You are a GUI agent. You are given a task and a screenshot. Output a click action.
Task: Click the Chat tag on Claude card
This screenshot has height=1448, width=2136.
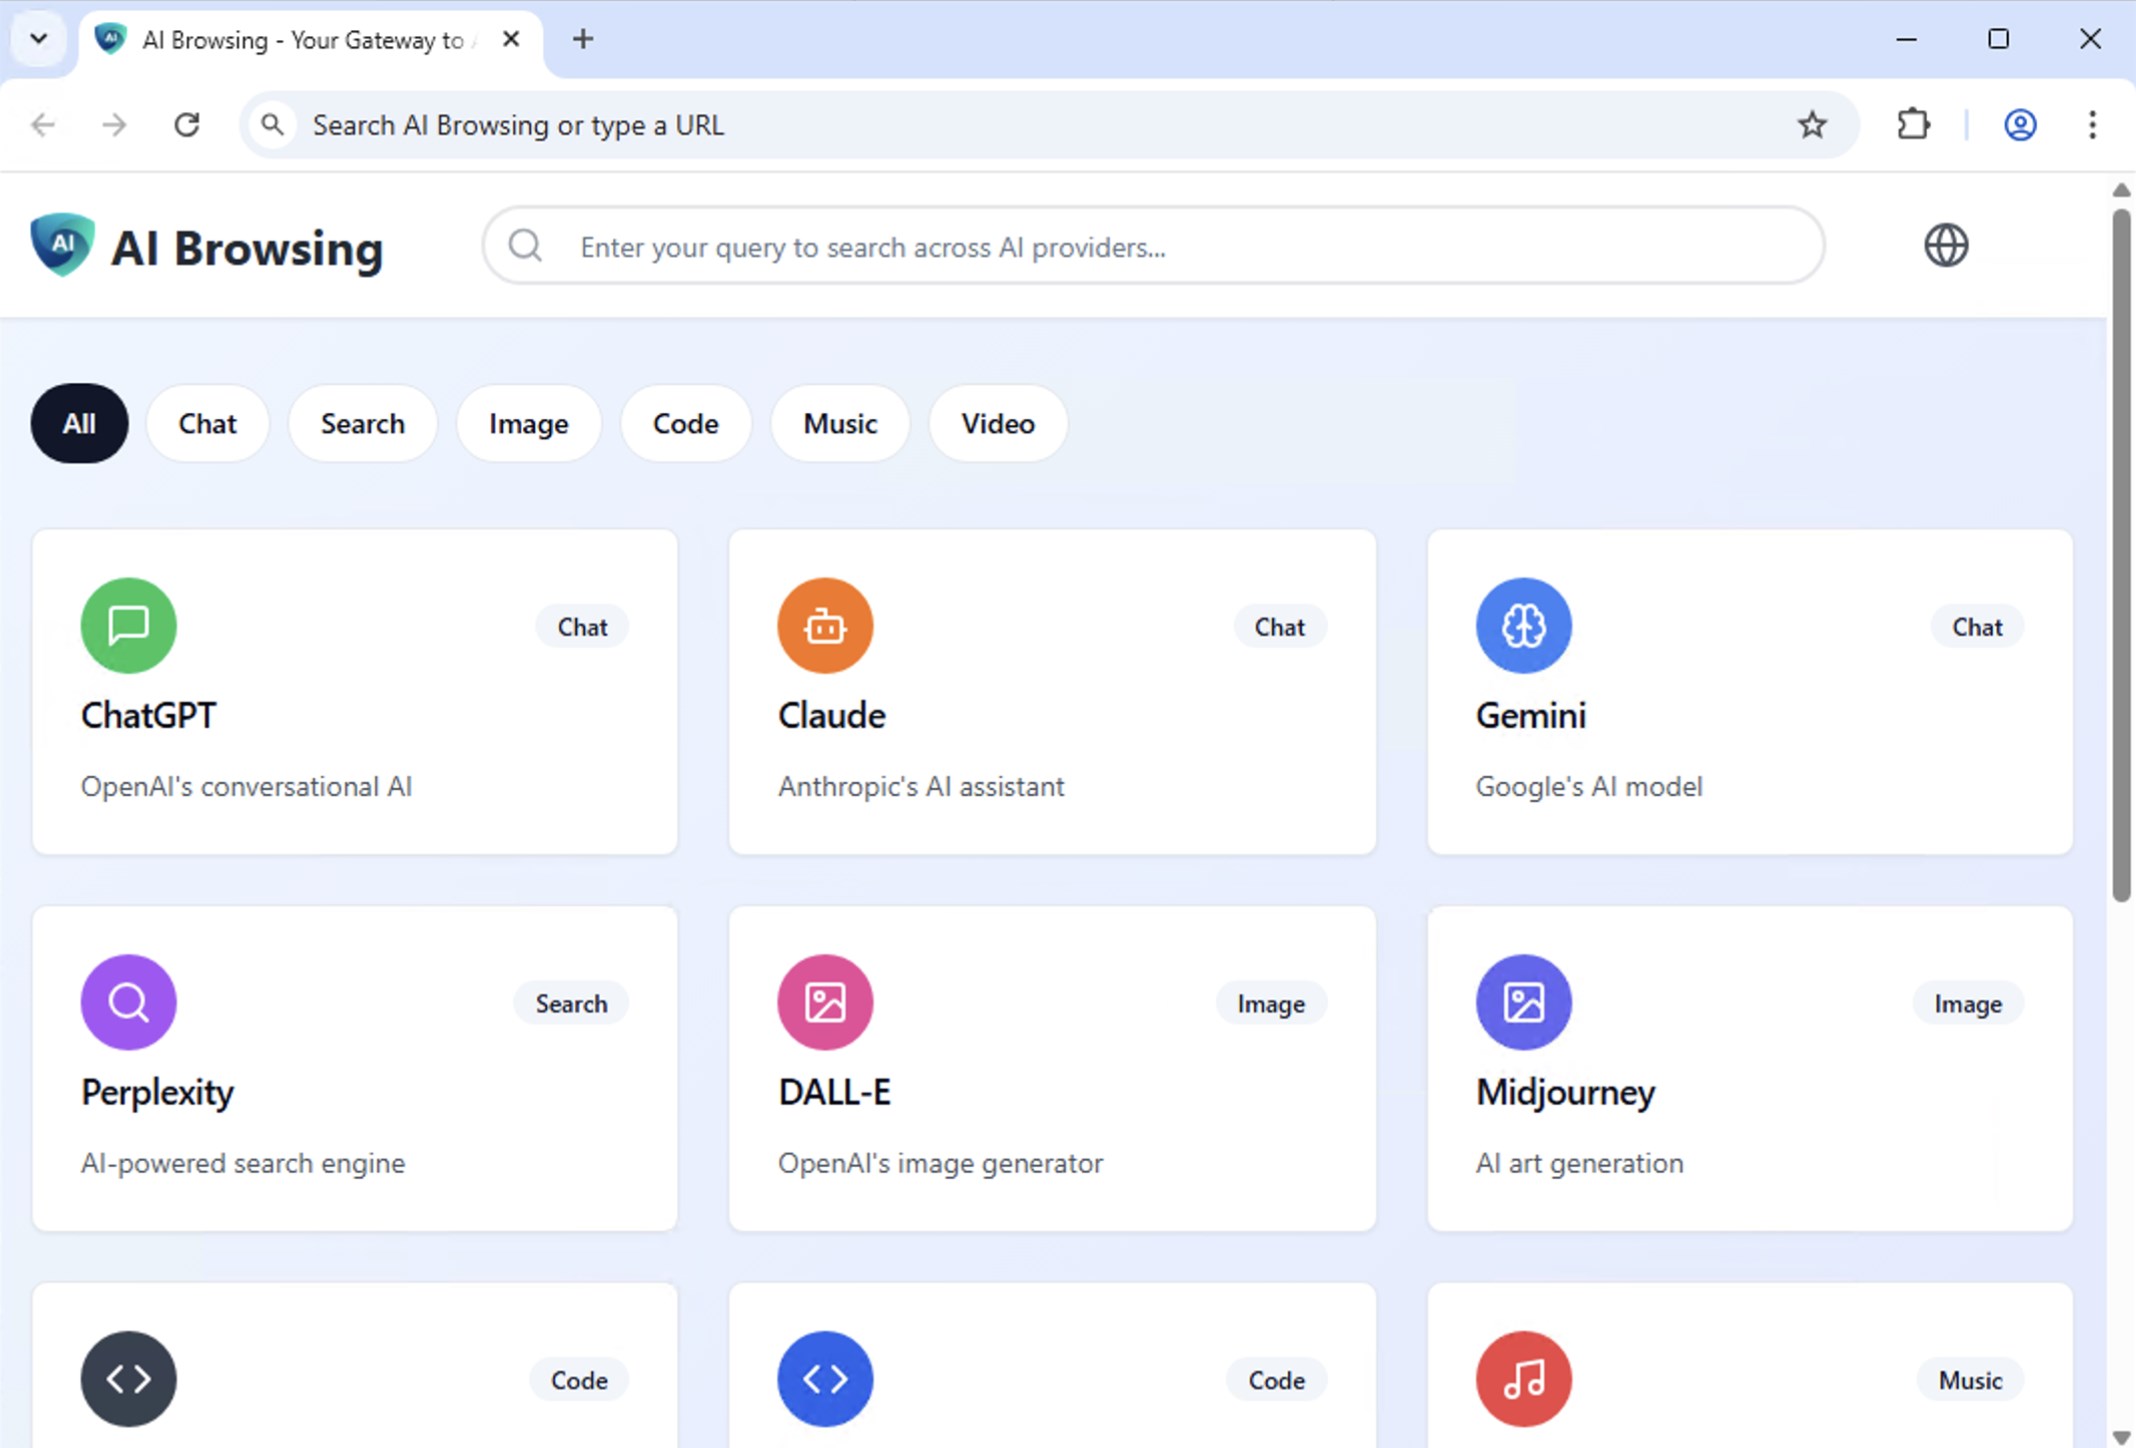click(1279, 627)
